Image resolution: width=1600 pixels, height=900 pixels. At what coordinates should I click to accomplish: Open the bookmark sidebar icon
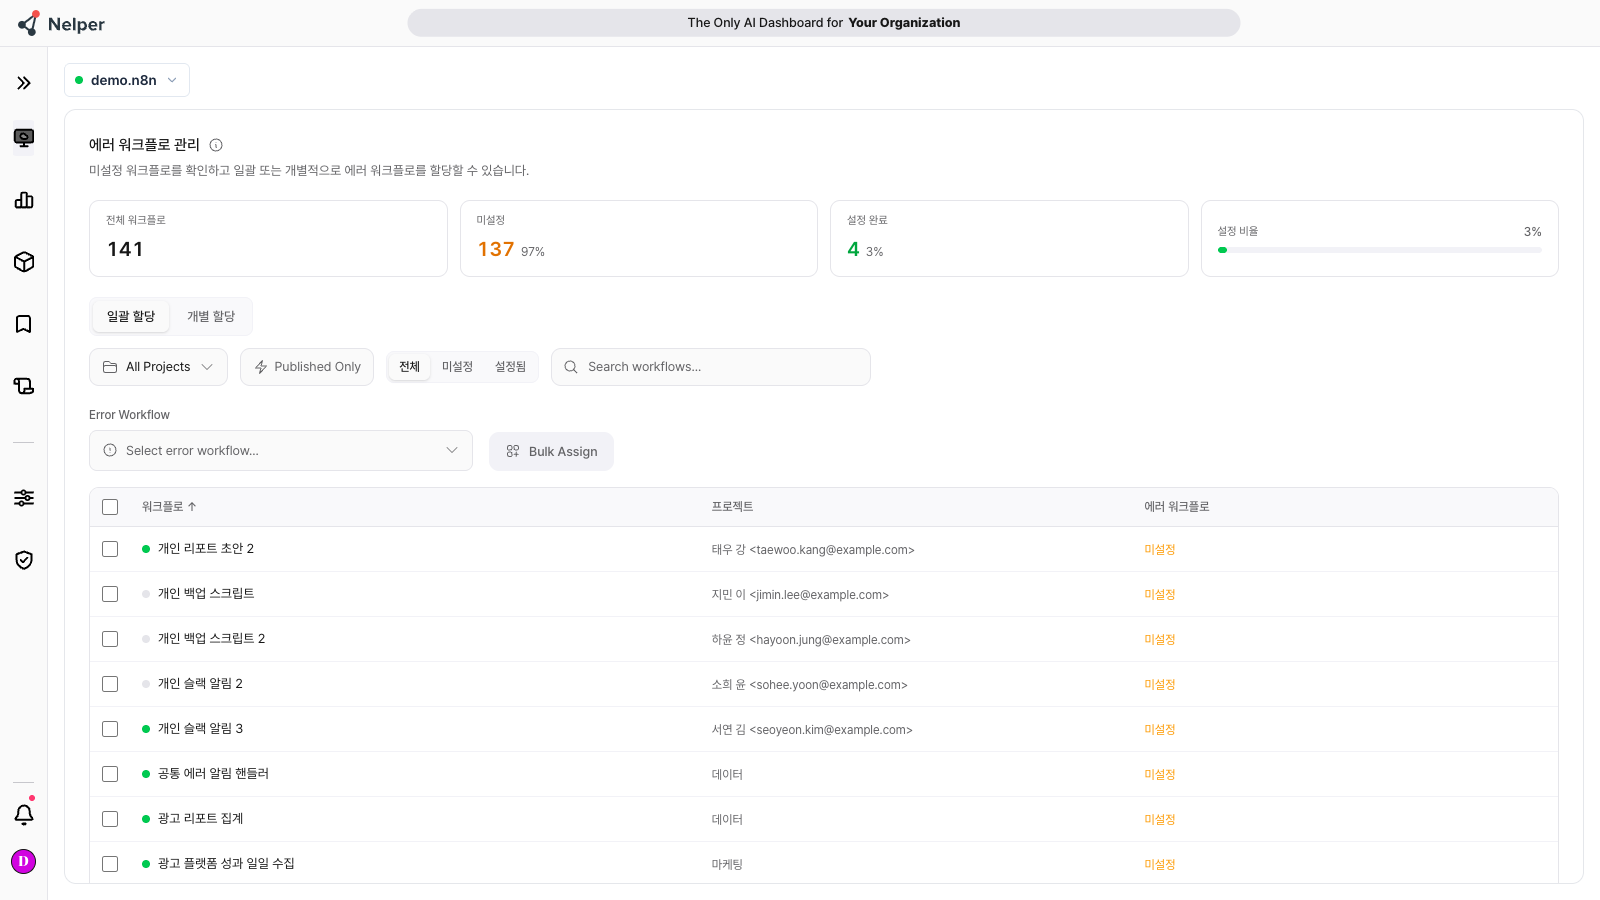point(24,324)
